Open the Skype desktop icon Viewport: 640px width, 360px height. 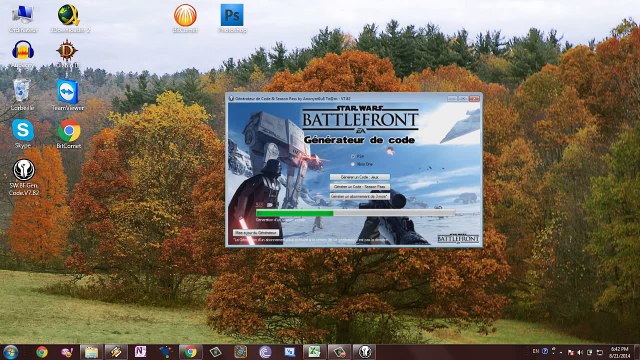(x=23, y=133)
